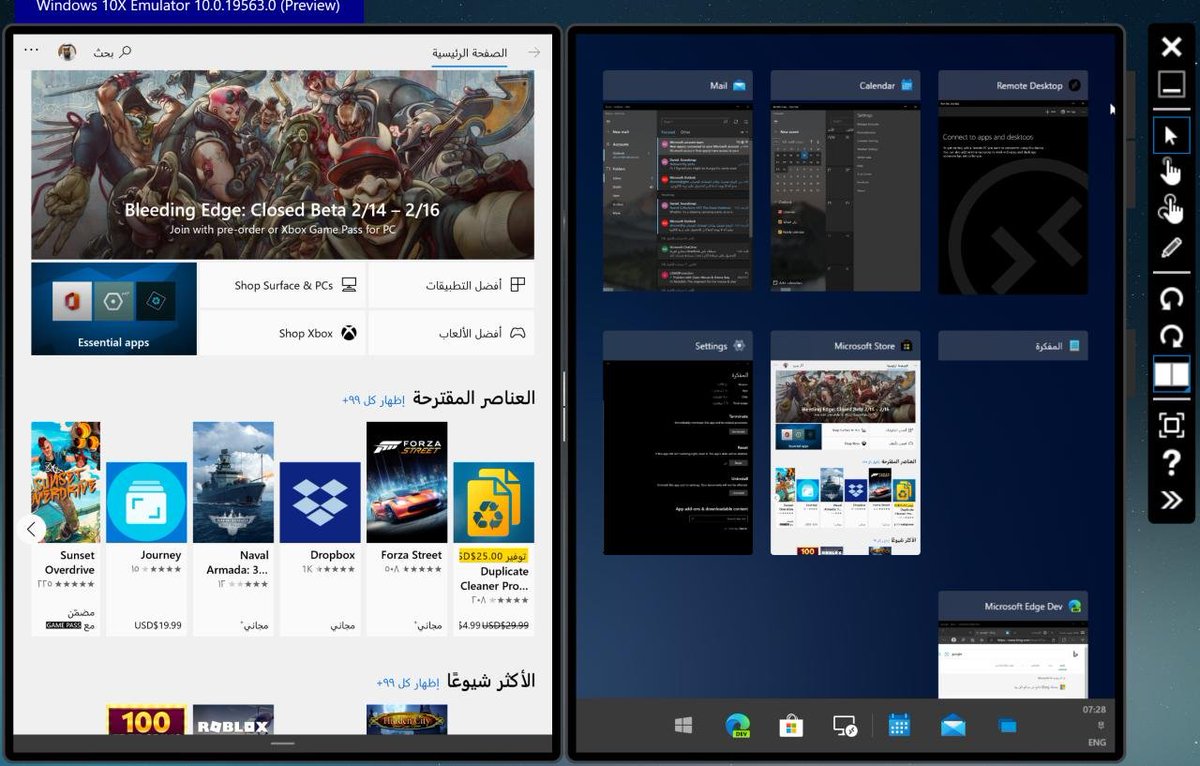Click the ENG language indicator
1200x766 pixels.
coord(1096,743)
